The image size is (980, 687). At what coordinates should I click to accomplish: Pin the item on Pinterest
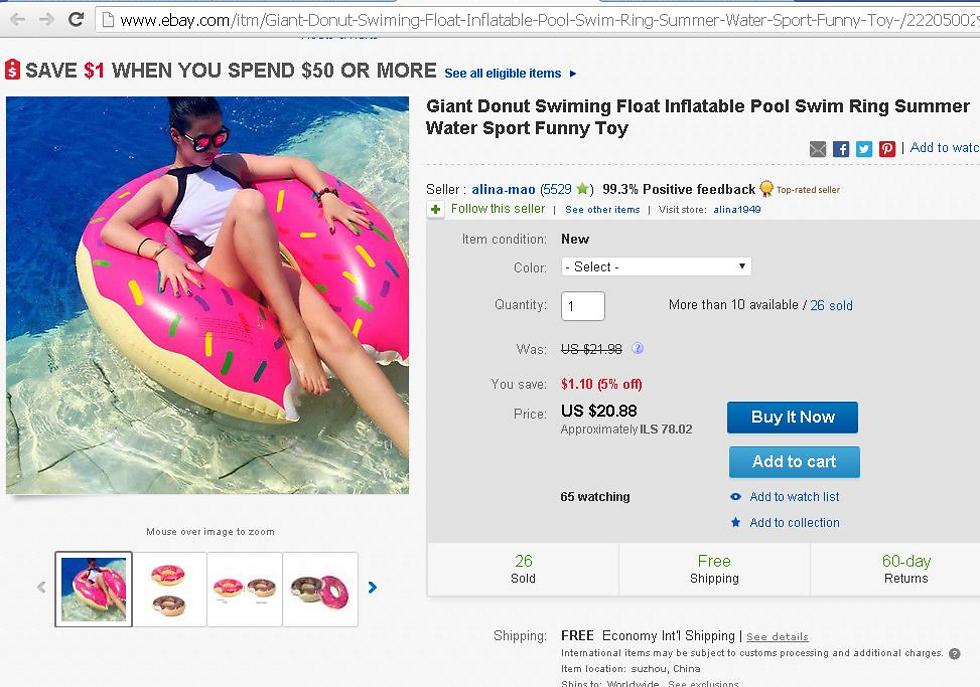(887, 149)
